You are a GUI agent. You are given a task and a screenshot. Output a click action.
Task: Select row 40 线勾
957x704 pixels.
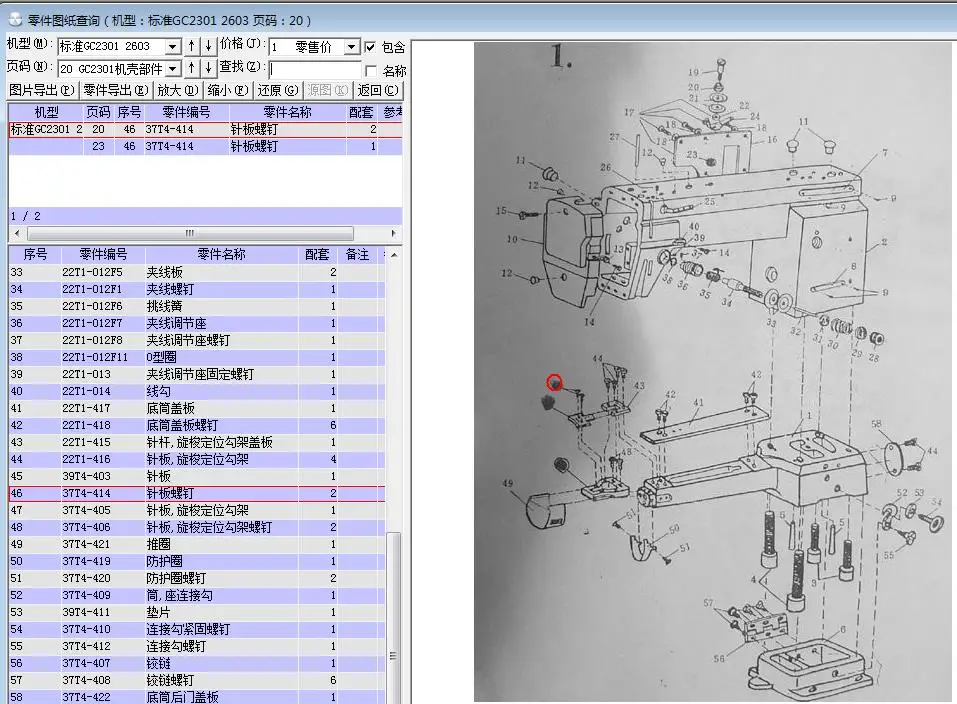coord(197,391)
